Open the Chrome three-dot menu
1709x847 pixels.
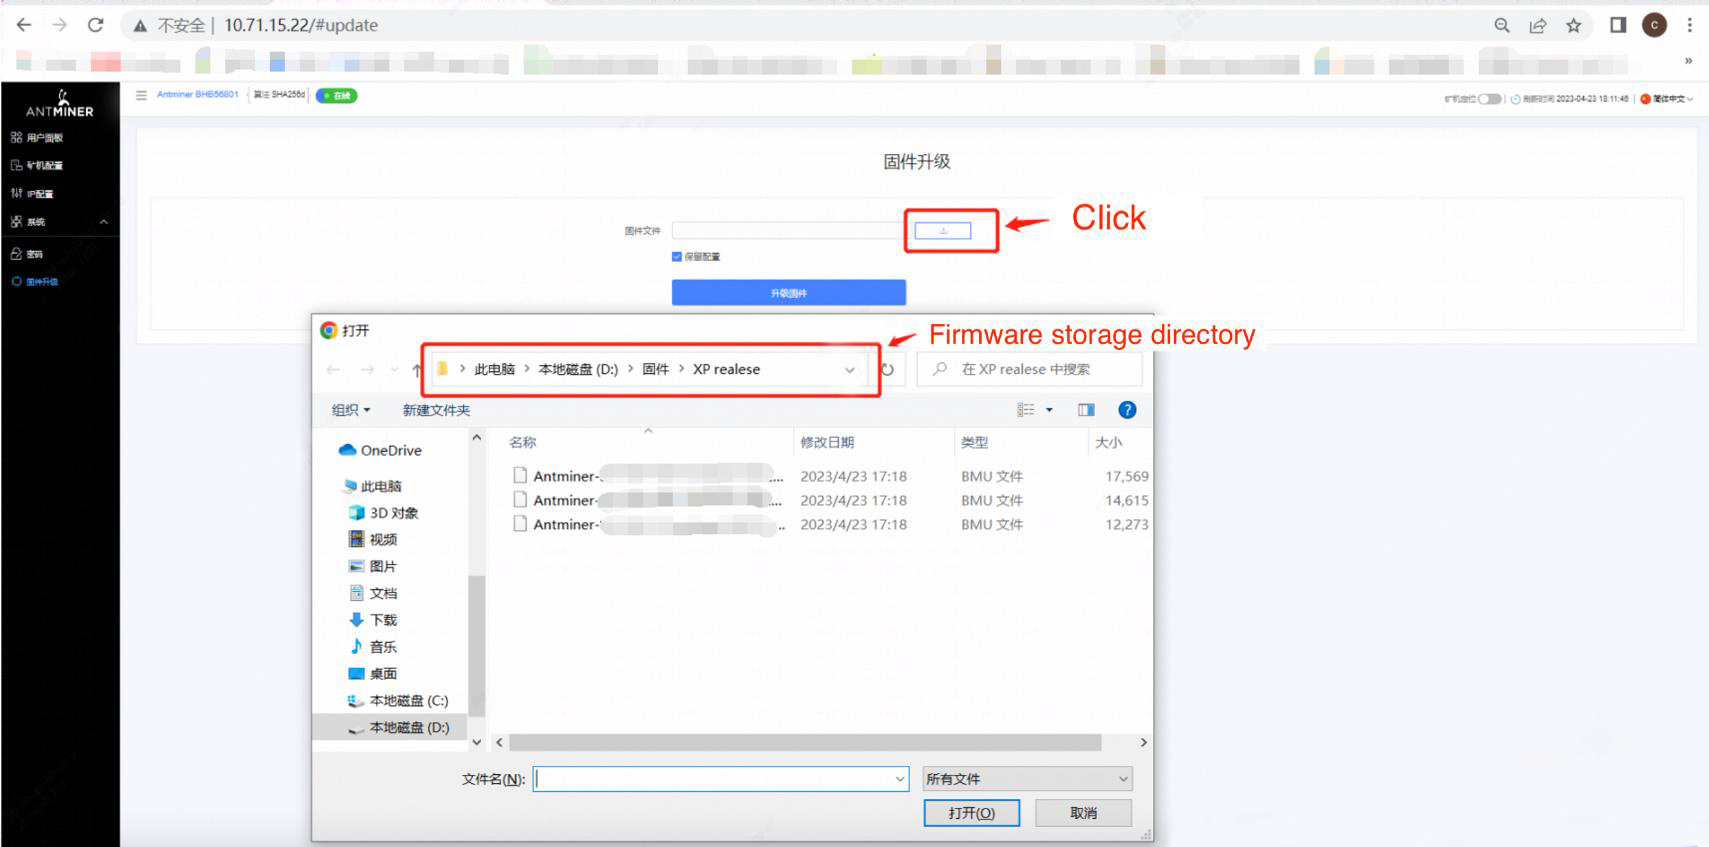tap(1690, 25)
